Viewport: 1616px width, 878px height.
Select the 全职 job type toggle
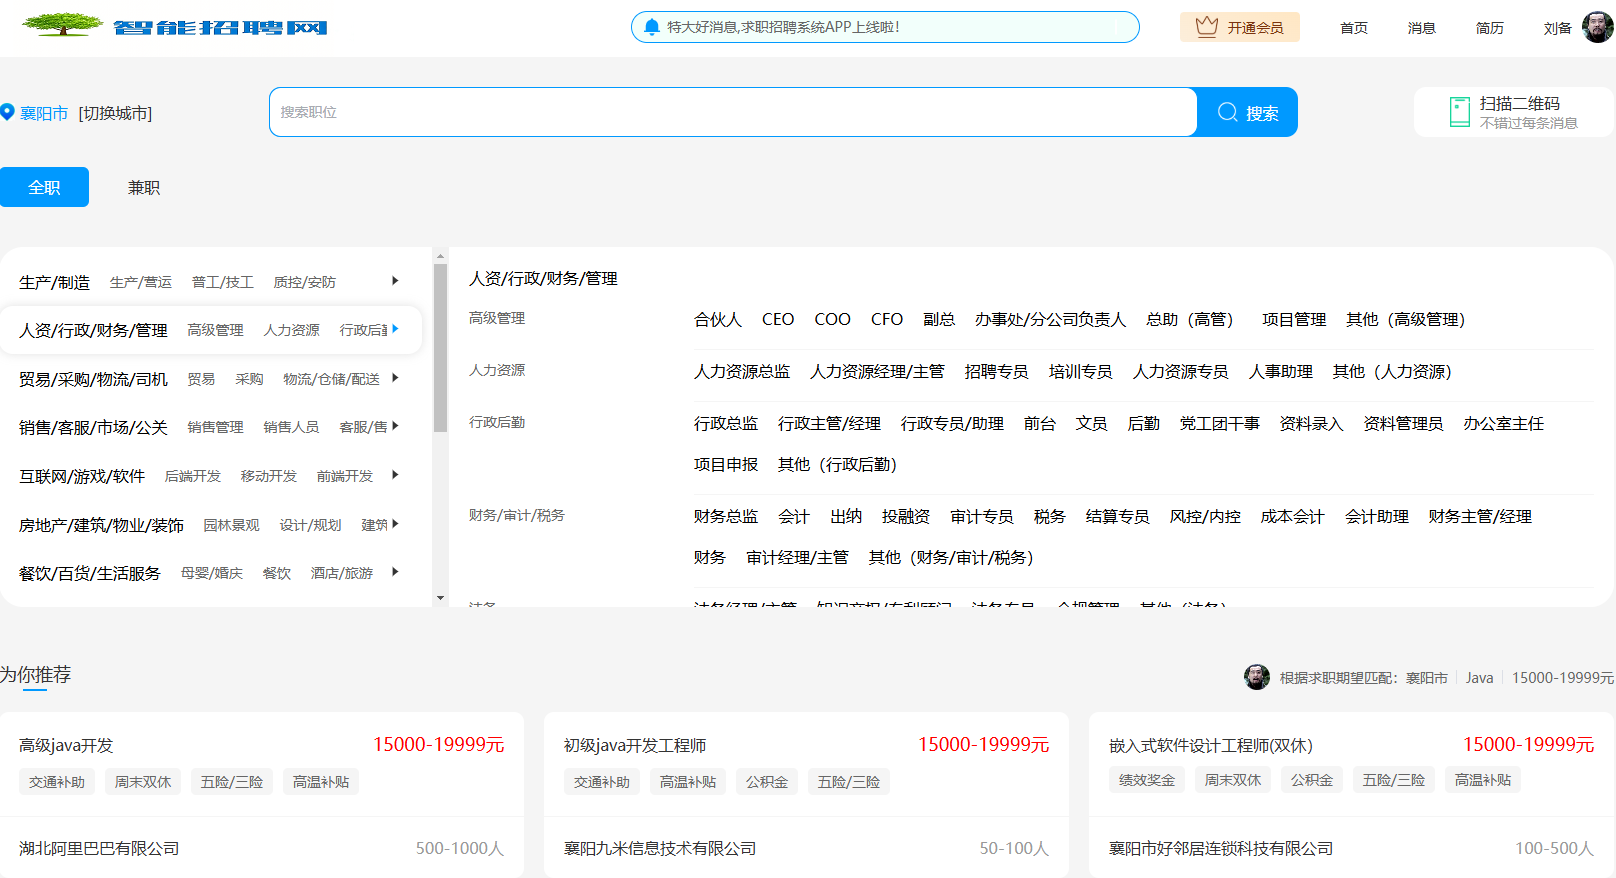(44, 188)
